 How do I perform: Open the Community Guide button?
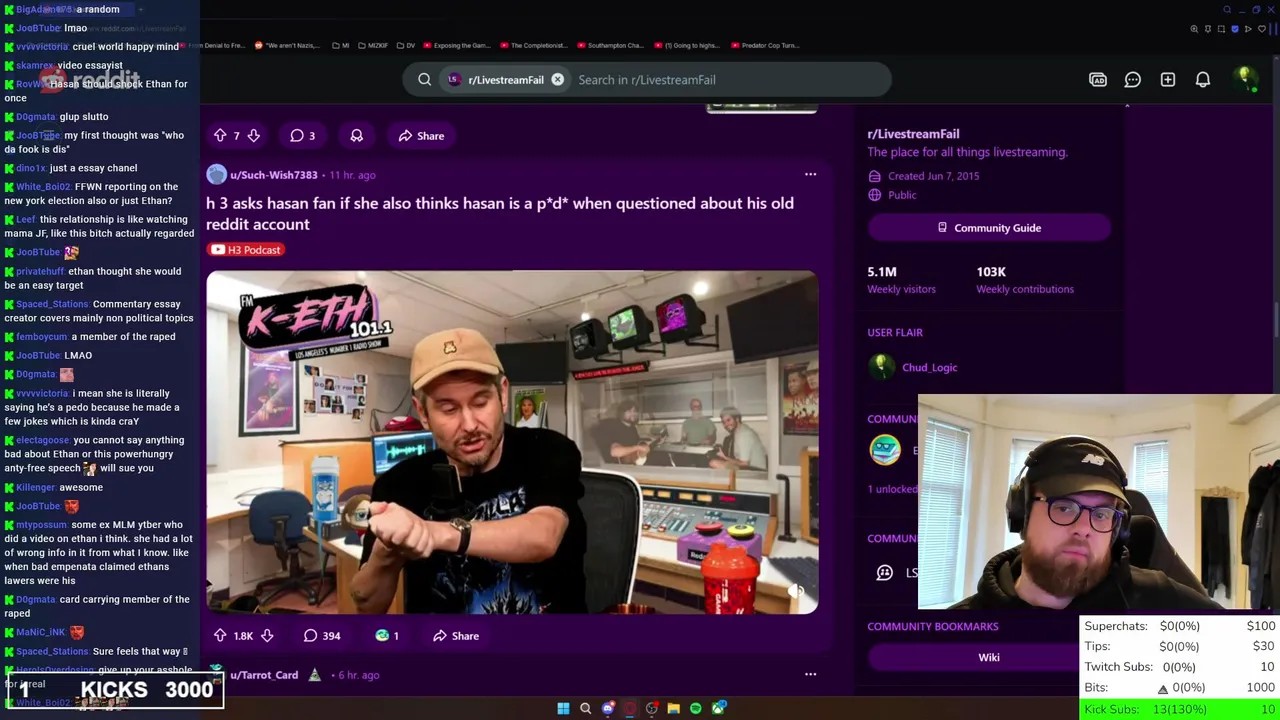pyautogui.click(x=989, y=228)
